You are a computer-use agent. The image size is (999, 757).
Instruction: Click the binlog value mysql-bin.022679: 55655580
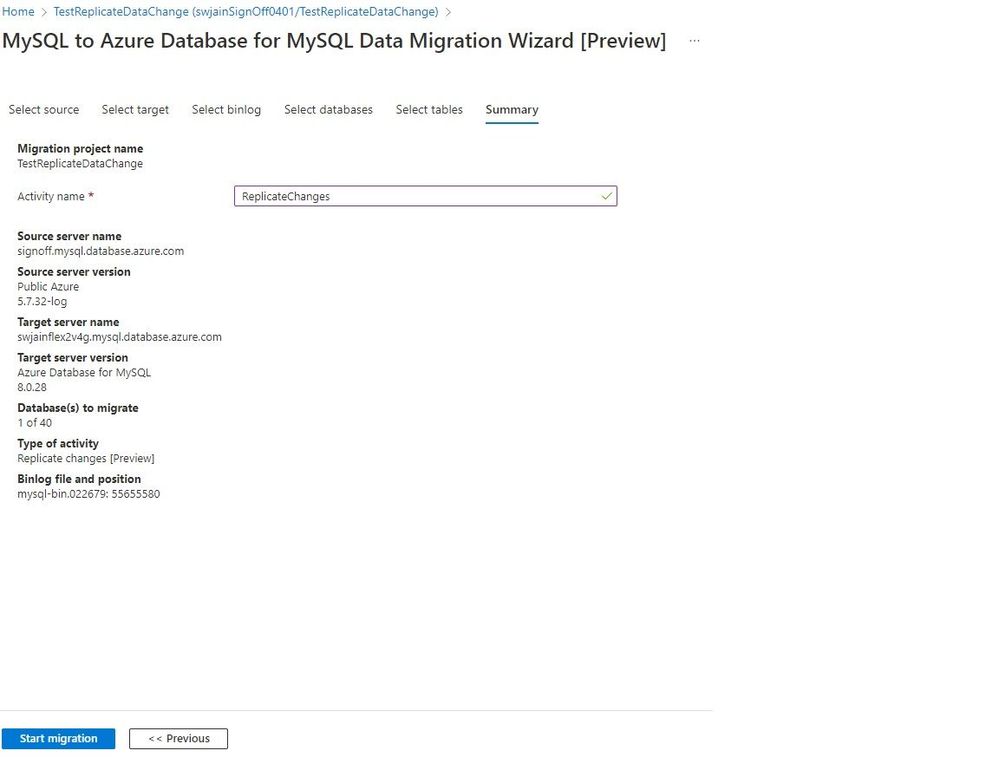tap(89, 494)
